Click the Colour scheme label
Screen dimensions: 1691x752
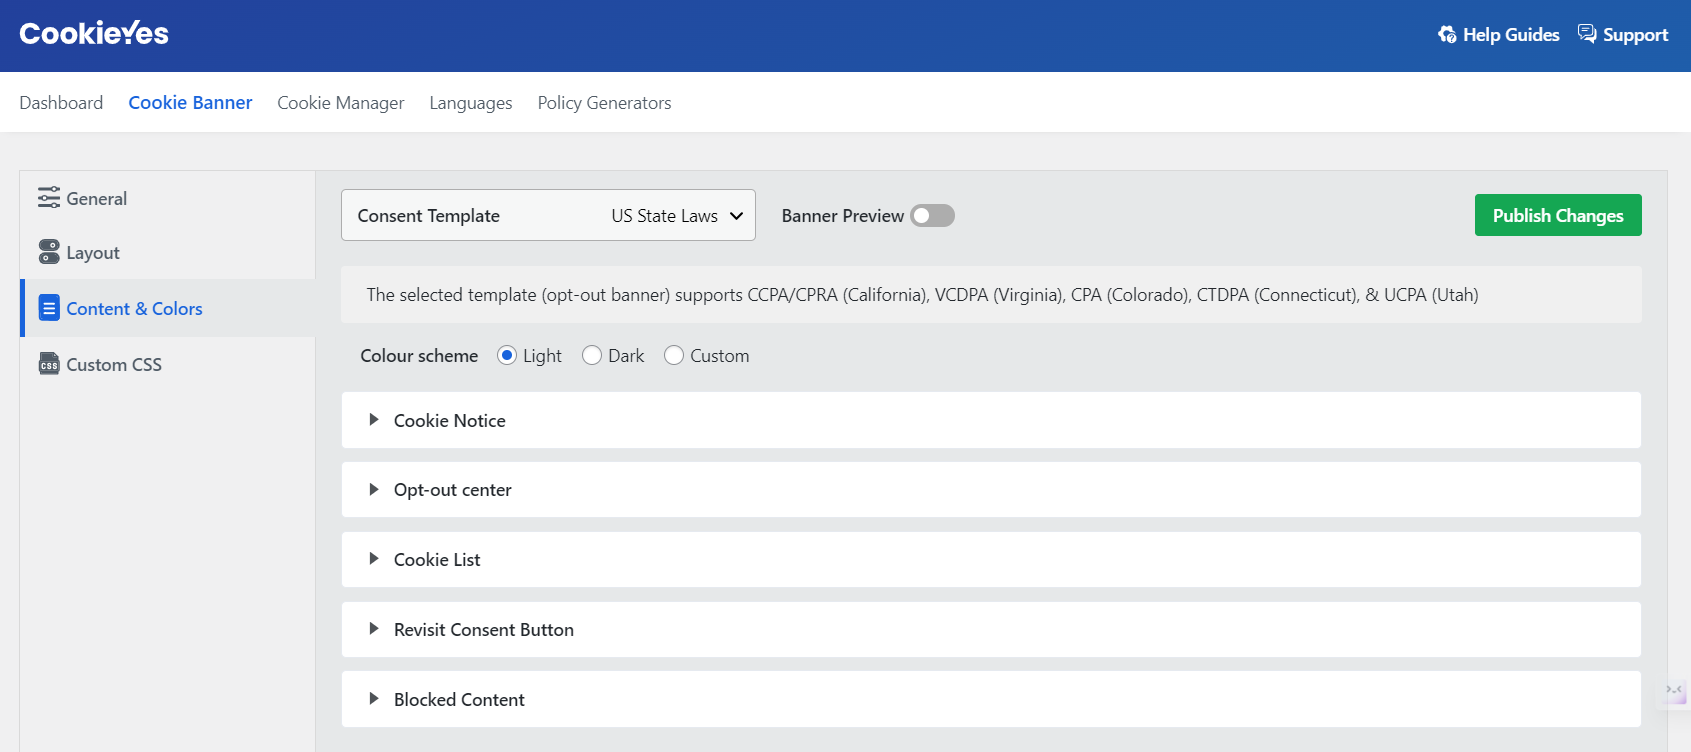(x=419, y=356)
